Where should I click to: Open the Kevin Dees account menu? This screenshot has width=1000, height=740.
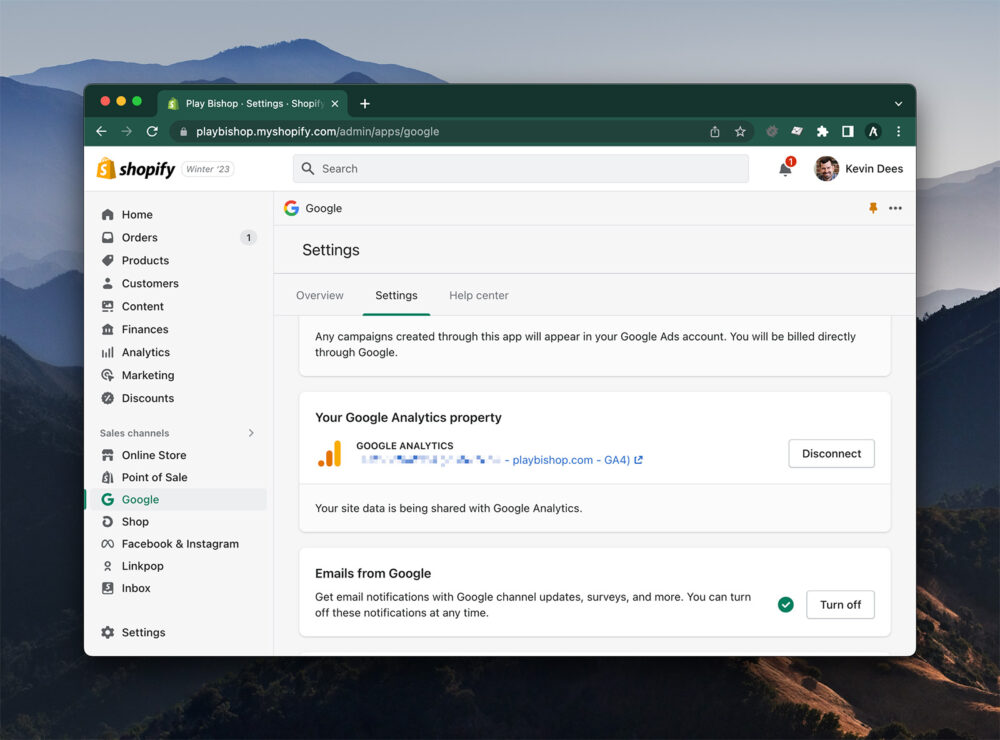[859, 169]
